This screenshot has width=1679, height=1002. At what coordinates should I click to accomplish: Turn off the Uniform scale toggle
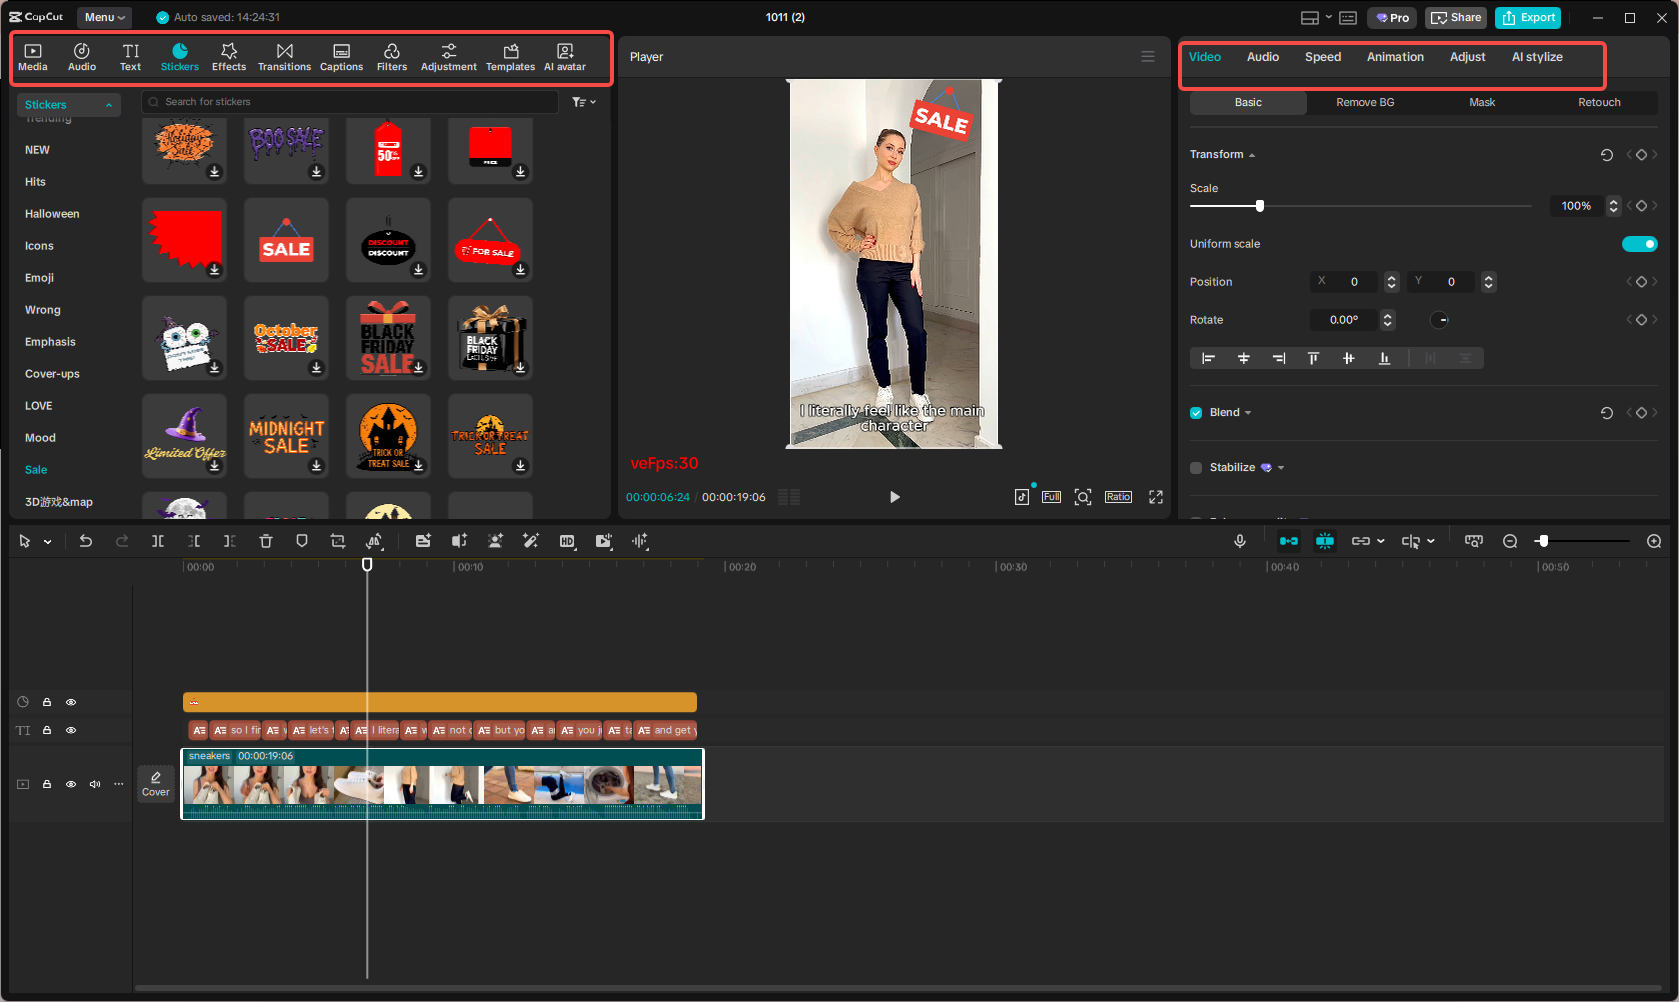tap(1639, 243)
